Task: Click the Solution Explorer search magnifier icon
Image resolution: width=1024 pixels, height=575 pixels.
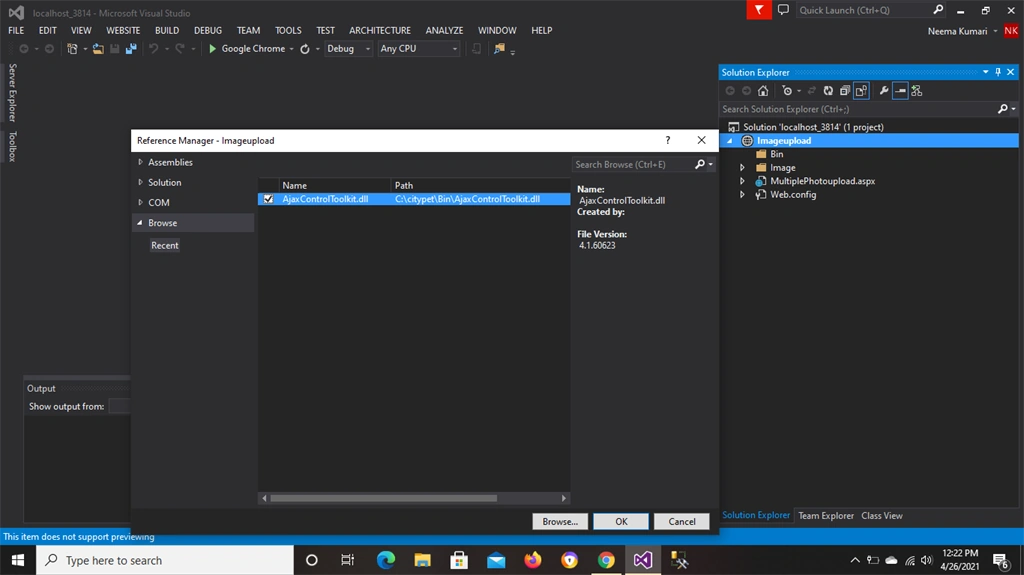Action: coord(1003,109)
